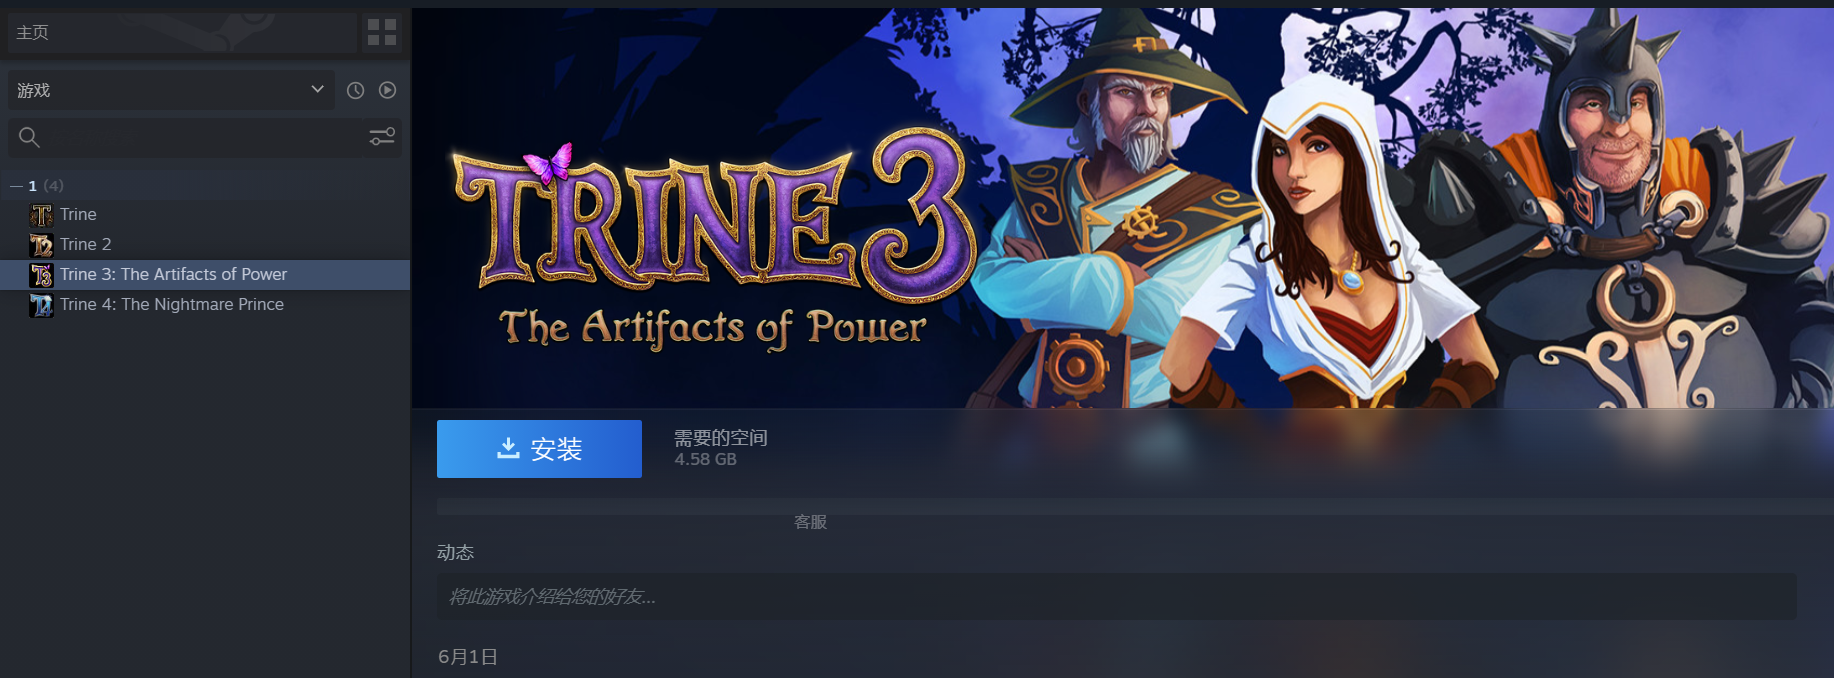Screen dimensions: 1834x678
Task: Click the Trine 2 game icon
Action: coord(41,245)
